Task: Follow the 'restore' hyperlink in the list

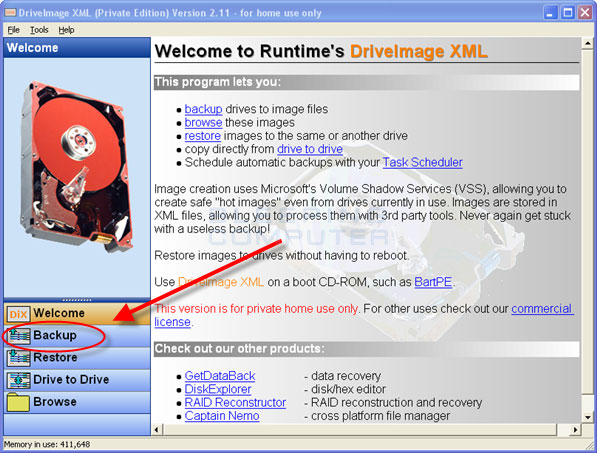Action: 203,136
